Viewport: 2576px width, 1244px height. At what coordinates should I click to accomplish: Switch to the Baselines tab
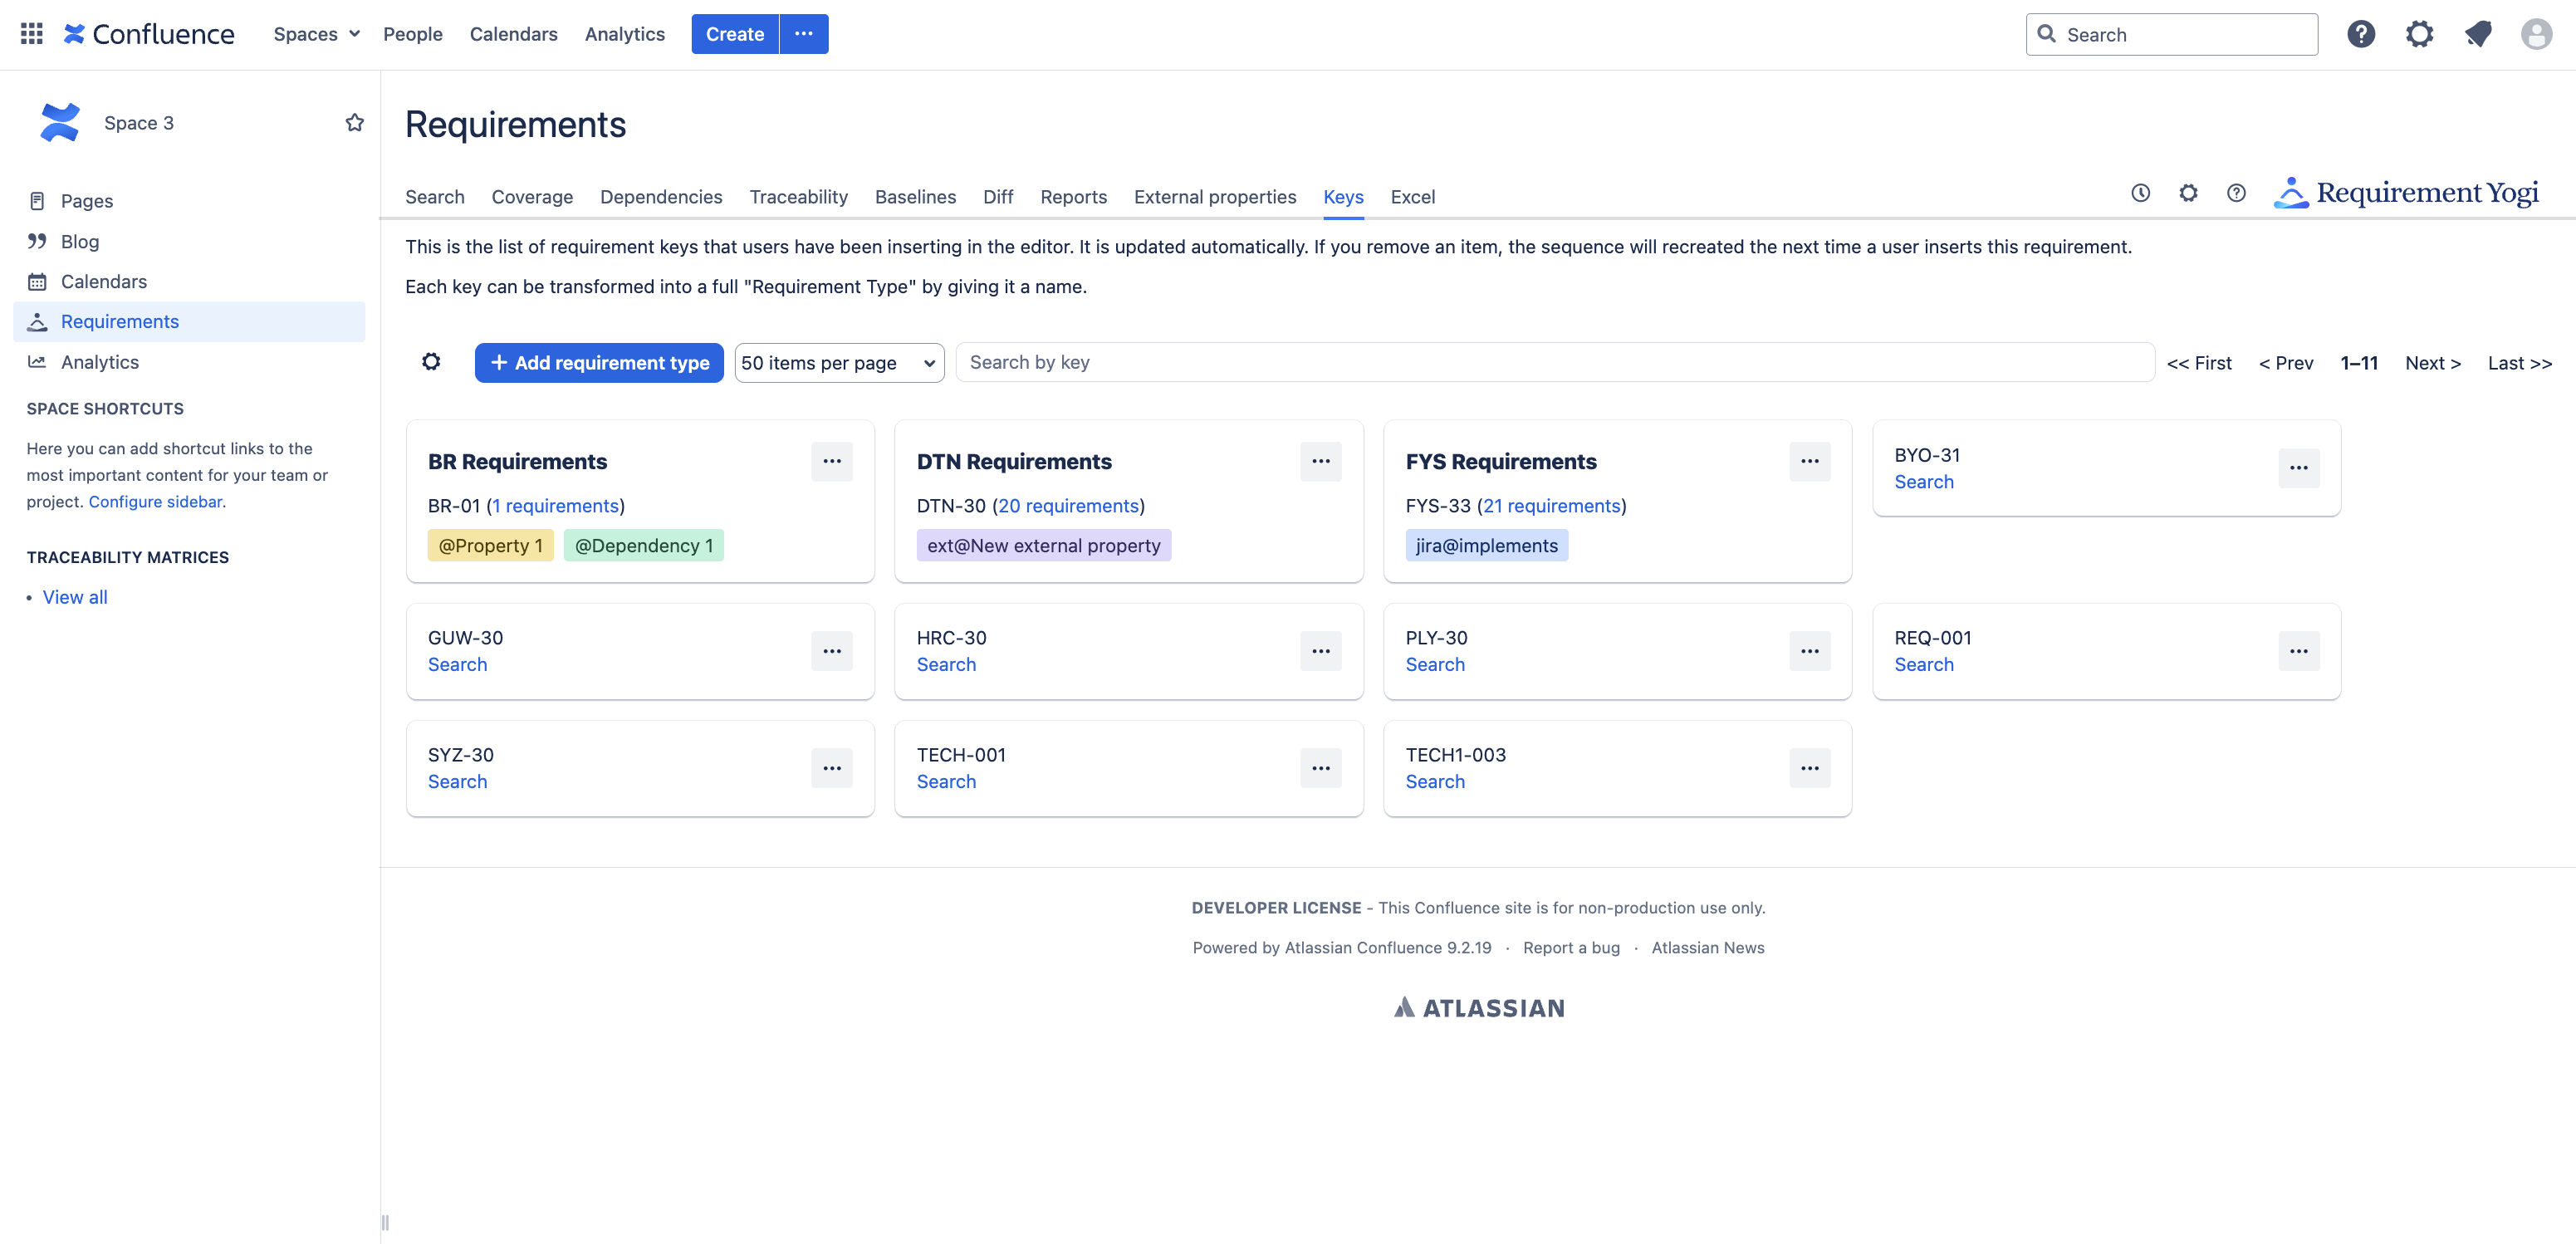[x=914, y=197]
